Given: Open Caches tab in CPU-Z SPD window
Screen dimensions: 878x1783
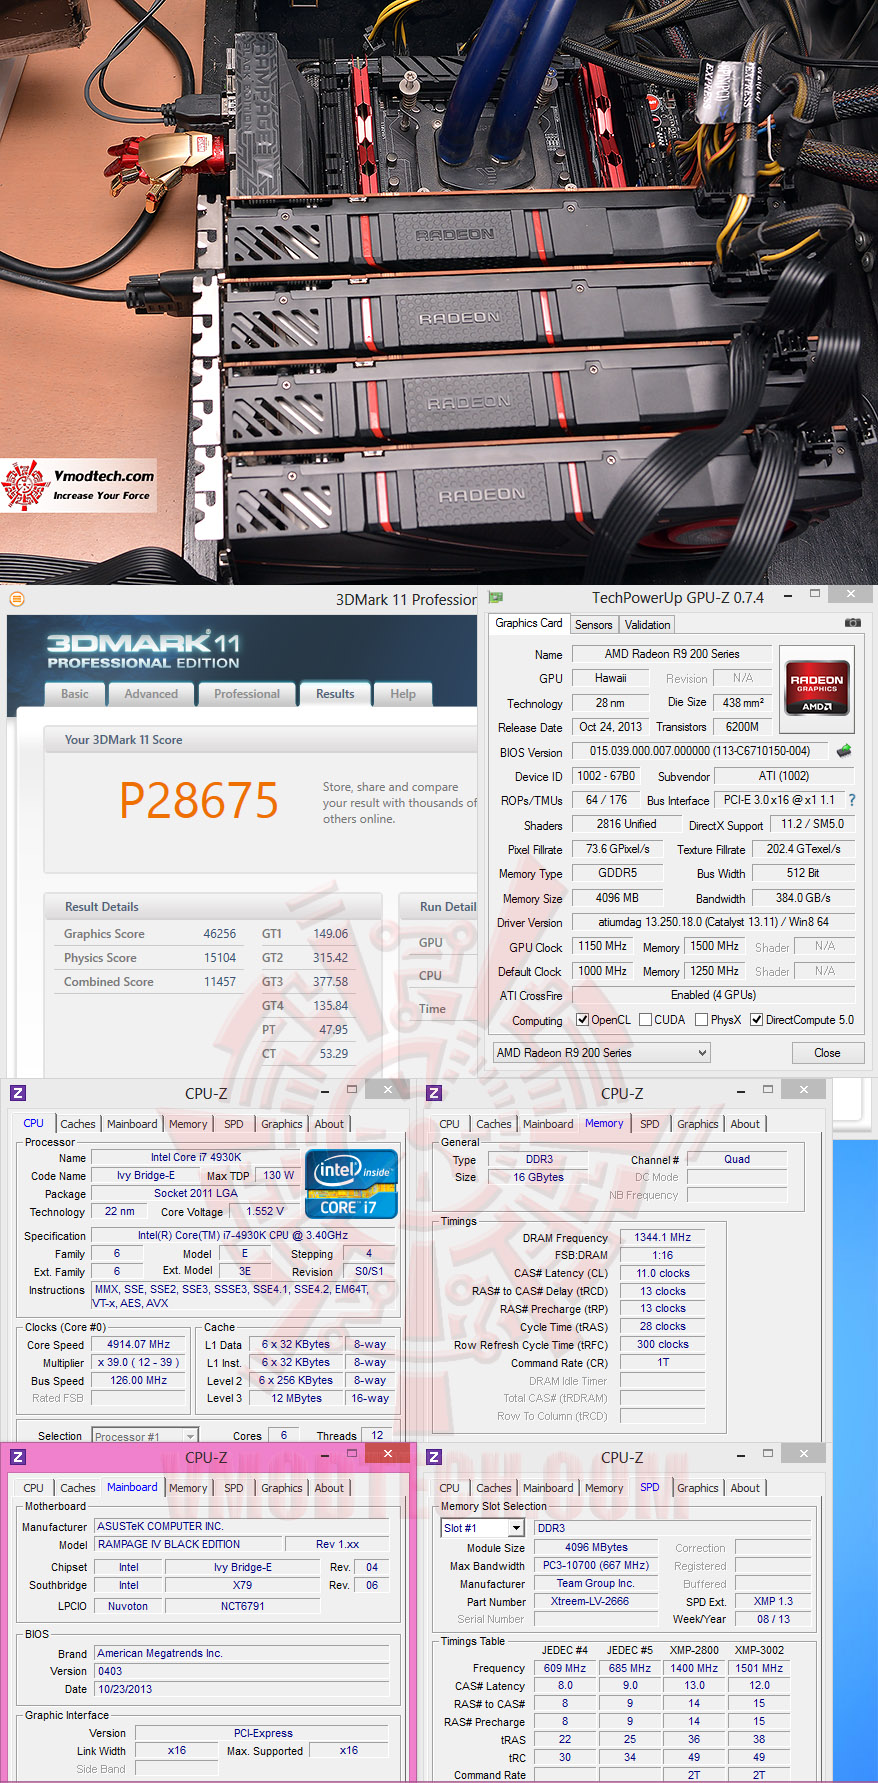Looking at the screenshot, I should point(494,1488).
